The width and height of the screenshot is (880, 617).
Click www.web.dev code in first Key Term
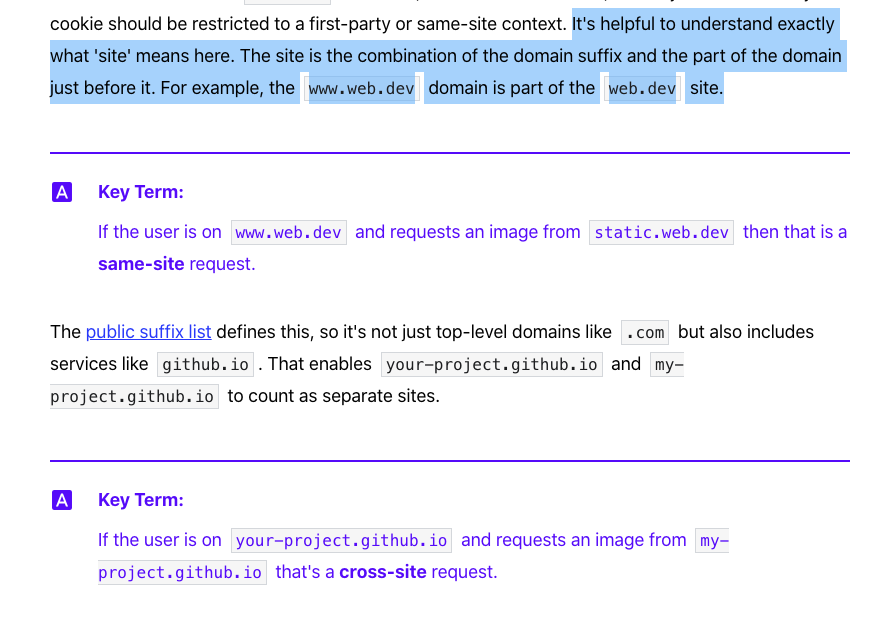[288, 232]
